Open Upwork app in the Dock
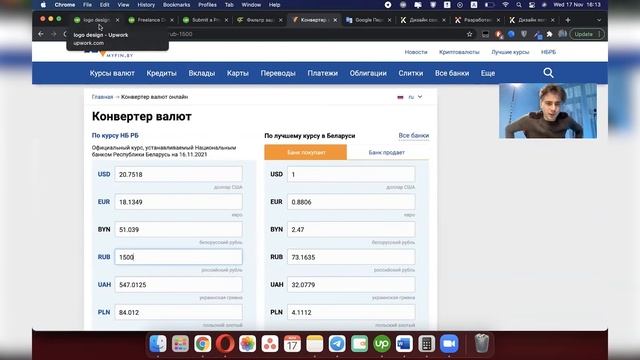The height and width of the screenshot is (360, 640). click(382, 344)
